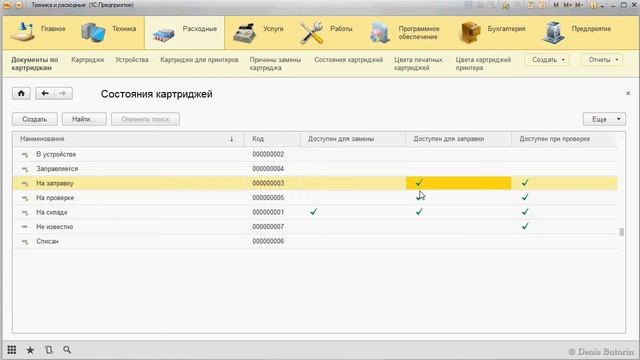The height and width of the screenshot is (360, 640).
Task: Click the Создать button above the list
Action: coord(35,119)
